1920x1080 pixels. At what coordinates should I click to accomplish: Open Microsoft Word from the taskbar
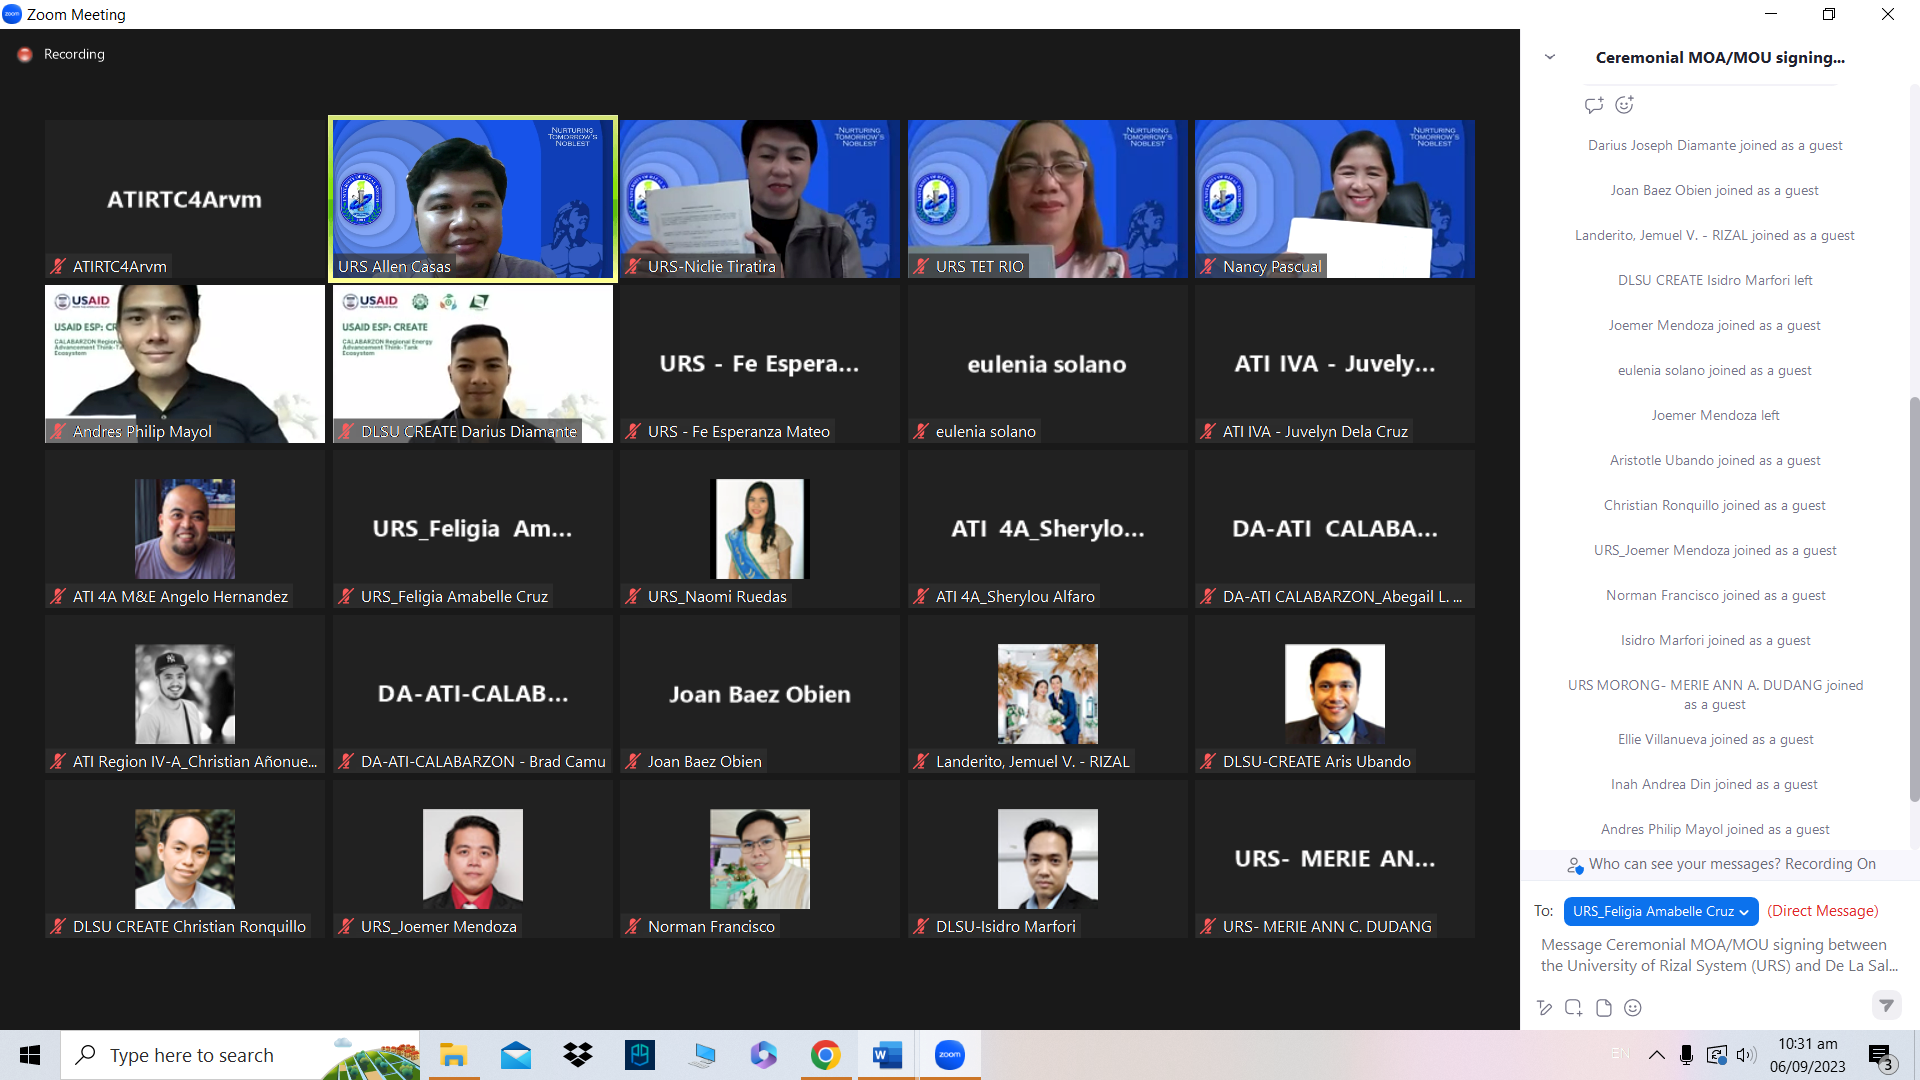[x=887, y=1055]
